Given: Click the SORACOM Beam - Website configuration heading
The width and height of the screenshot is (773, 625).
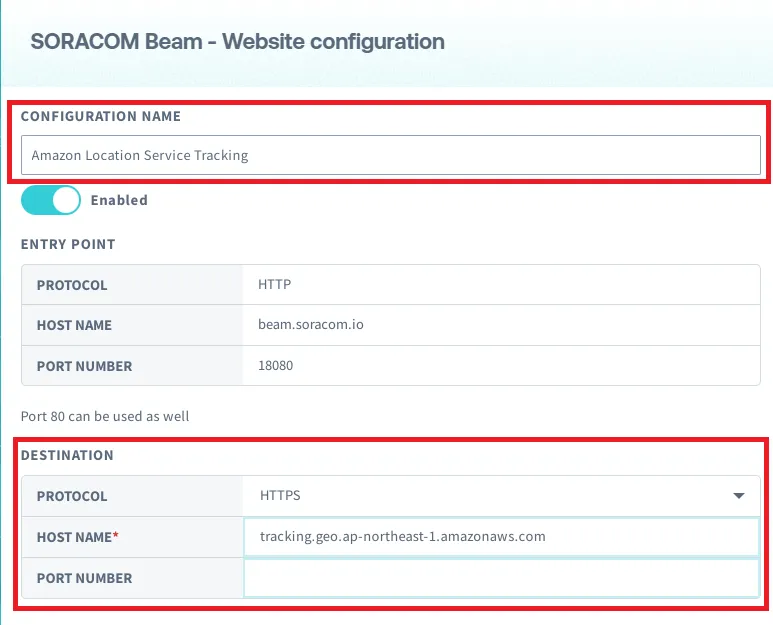Looking at the screenshot, I should [238, 41].
